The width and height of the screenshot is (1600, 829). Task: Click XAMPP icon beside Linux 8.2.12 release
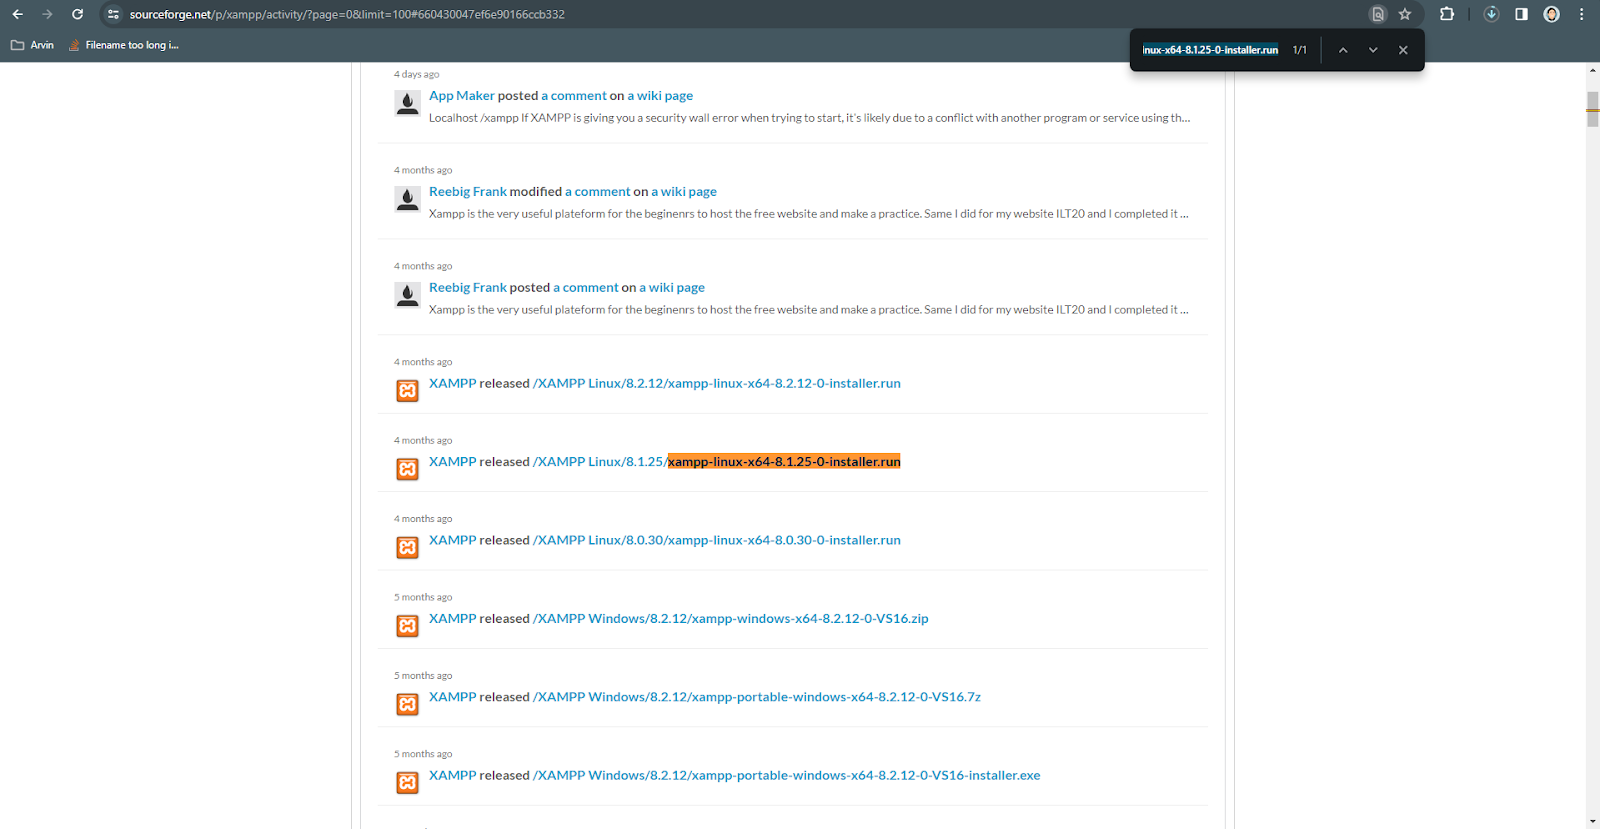click(x=407, y=391)
